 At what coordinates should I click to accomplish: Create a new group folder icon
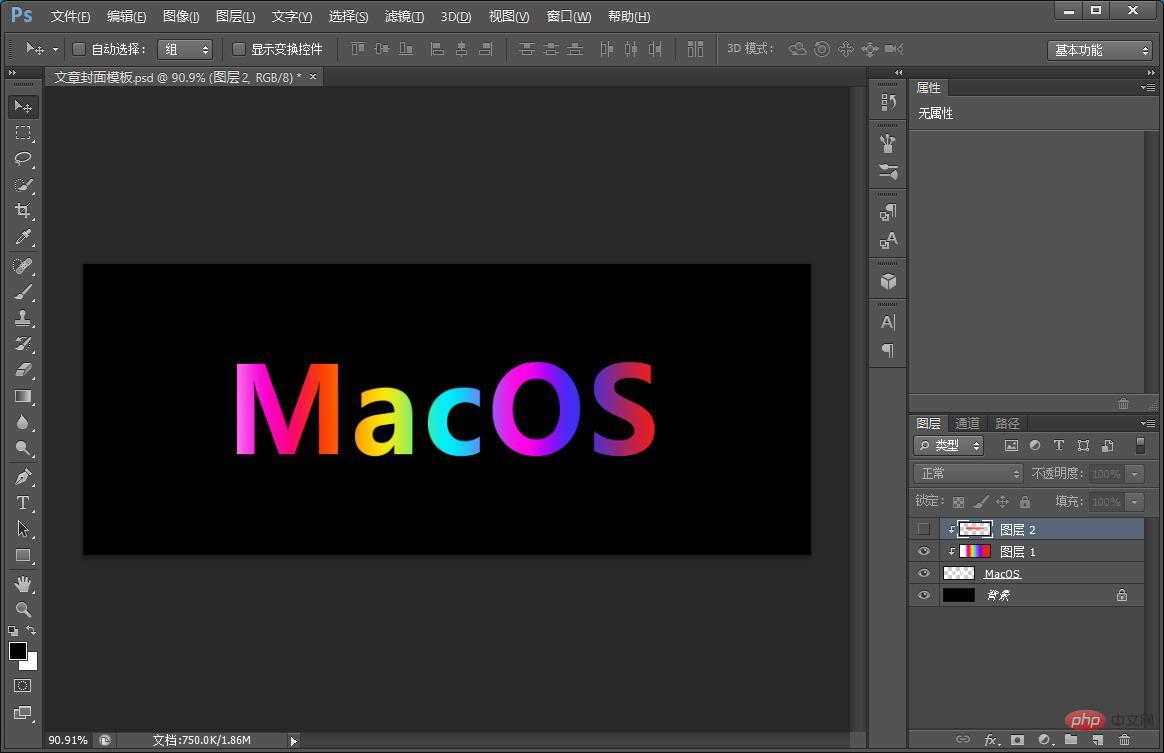pyautogui.click(x=1071, y=740)
